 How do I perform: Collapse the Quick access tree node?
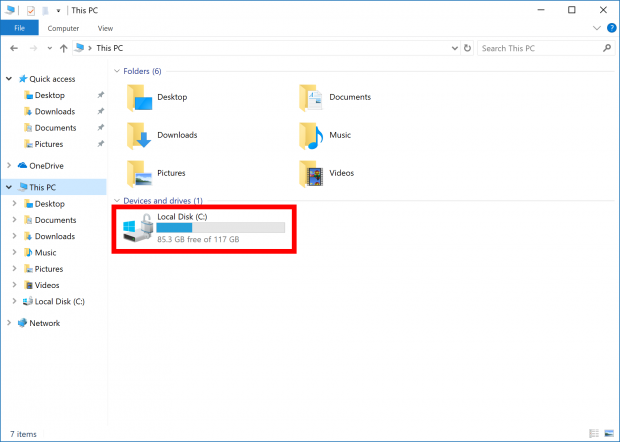pos(10,79)
